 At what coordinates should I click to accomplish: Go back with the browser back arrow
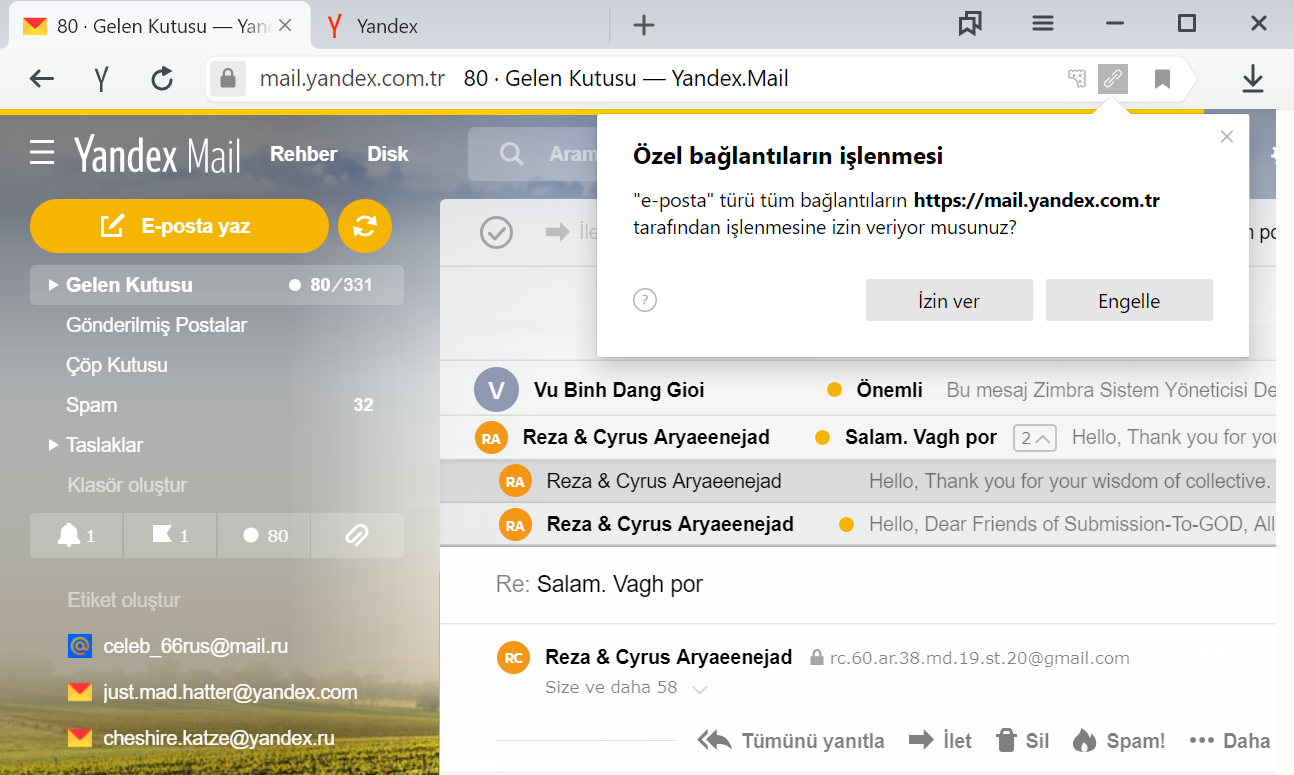42,79
